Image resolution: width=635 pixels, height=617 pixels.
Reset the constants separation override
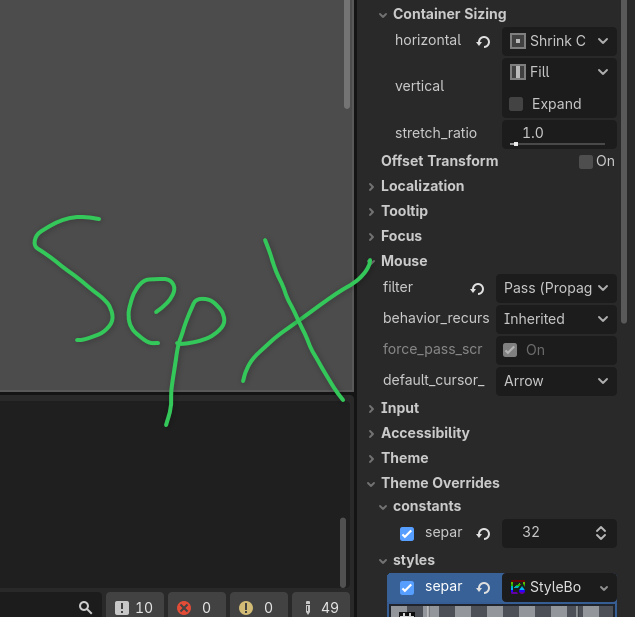[483, 534]
